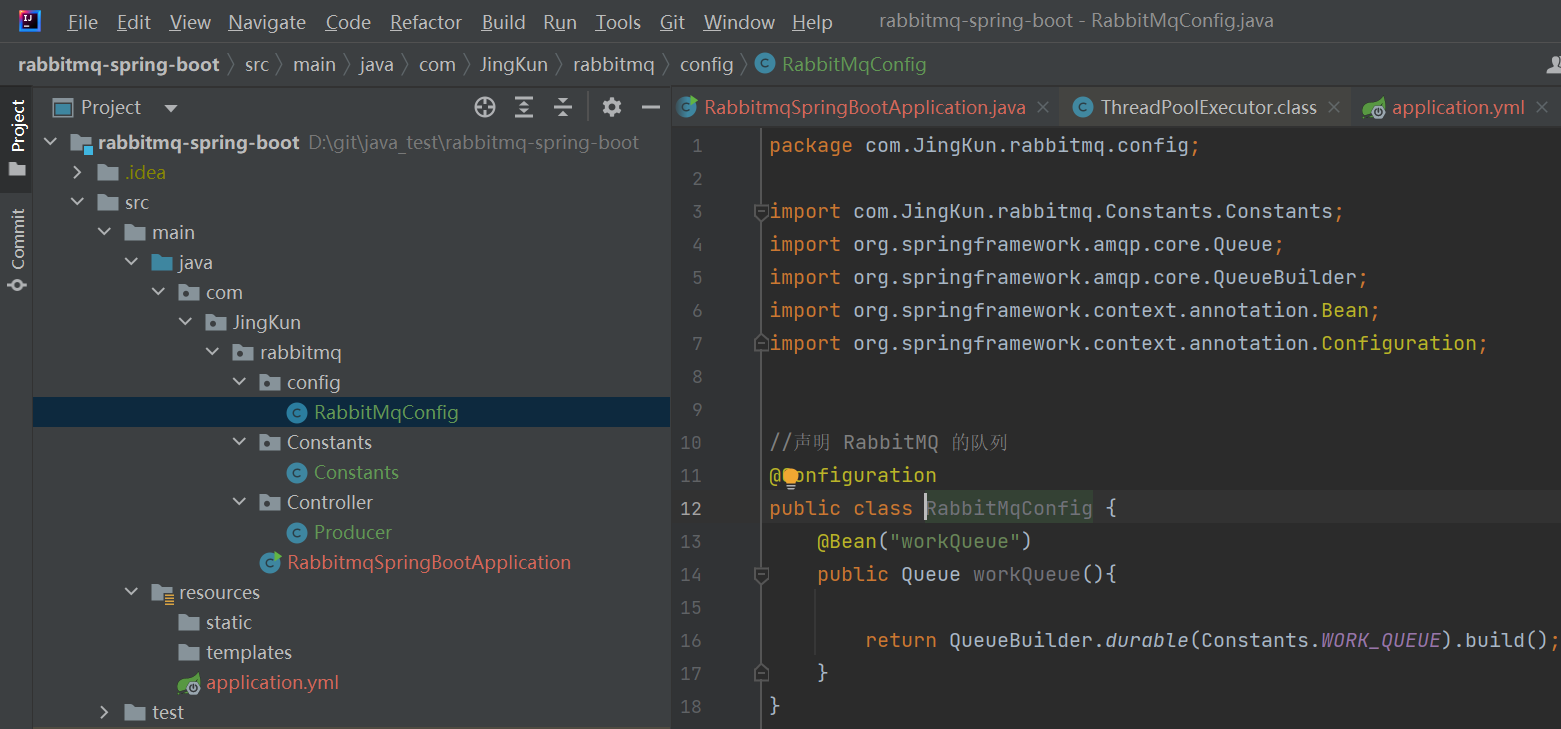Select RabbitmqSpringBootApplication in project tree
This screenshot has height=729, width=1561.
point(429,562)
